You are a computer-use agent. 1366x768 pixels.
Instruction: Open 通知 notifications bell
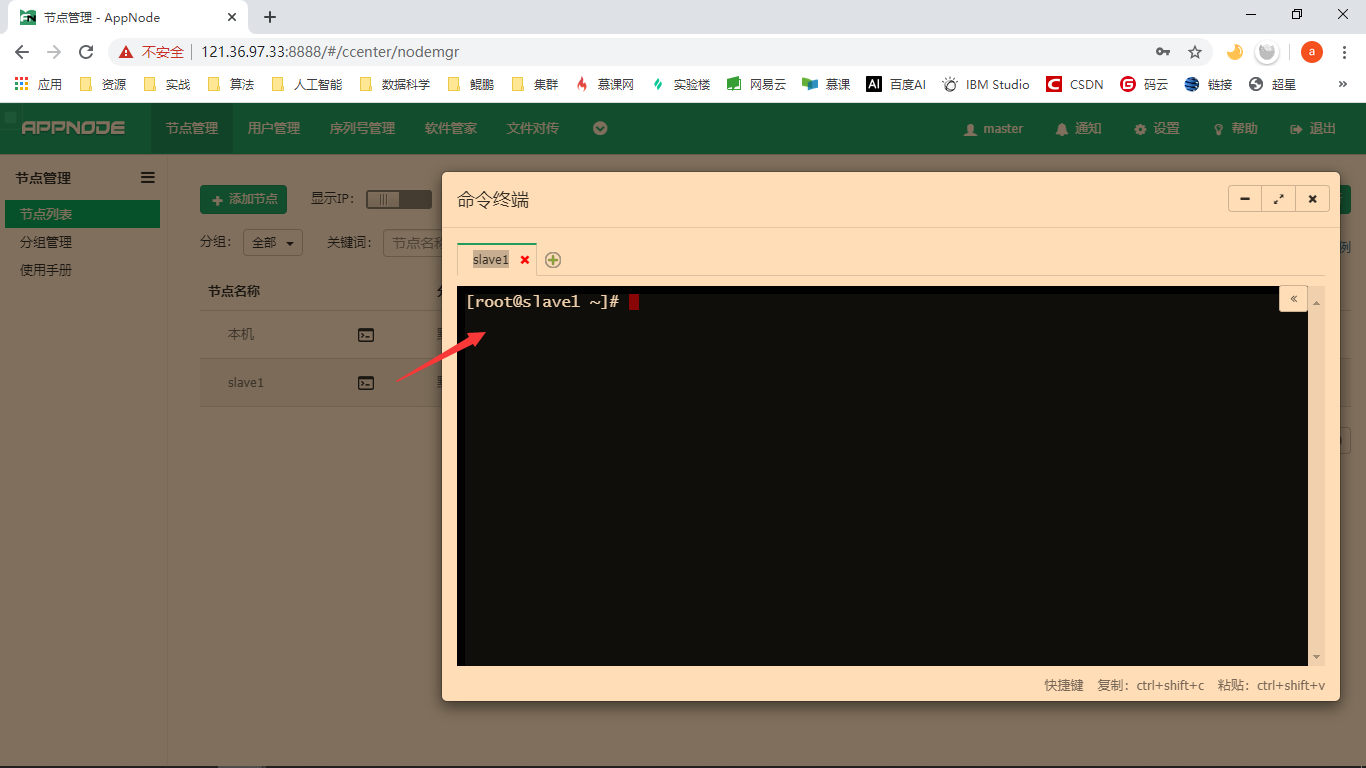tap(1078, 129)
